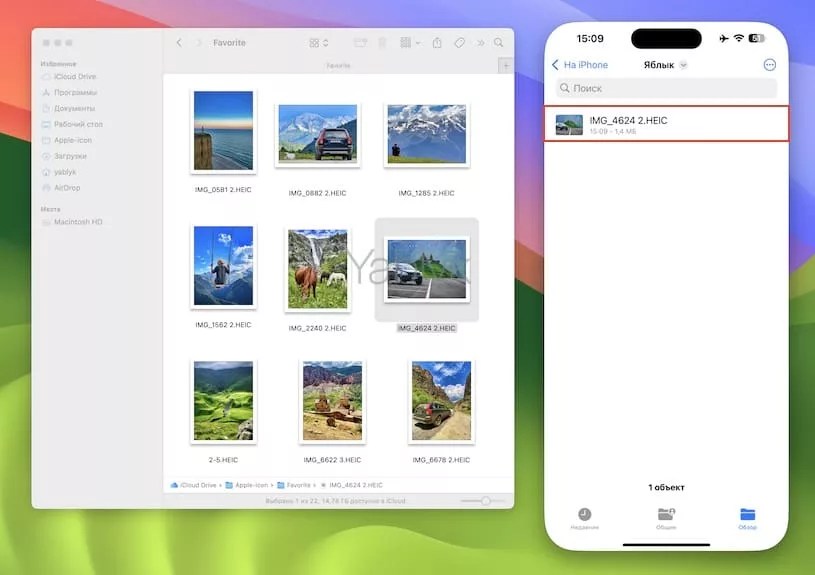Adjust Finder icon size slider

pyautogui.click(x=483, y=501)
